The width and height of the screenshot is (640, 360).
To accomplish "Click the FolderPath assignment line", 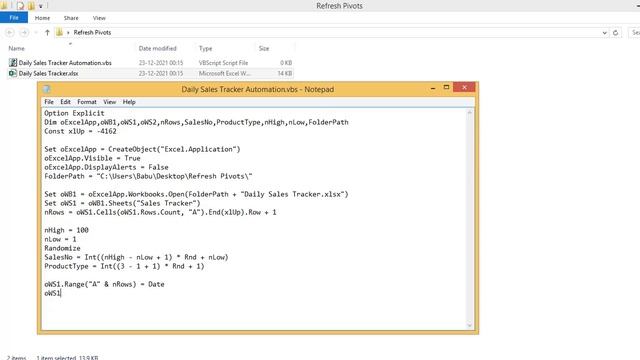I will 148,176.
